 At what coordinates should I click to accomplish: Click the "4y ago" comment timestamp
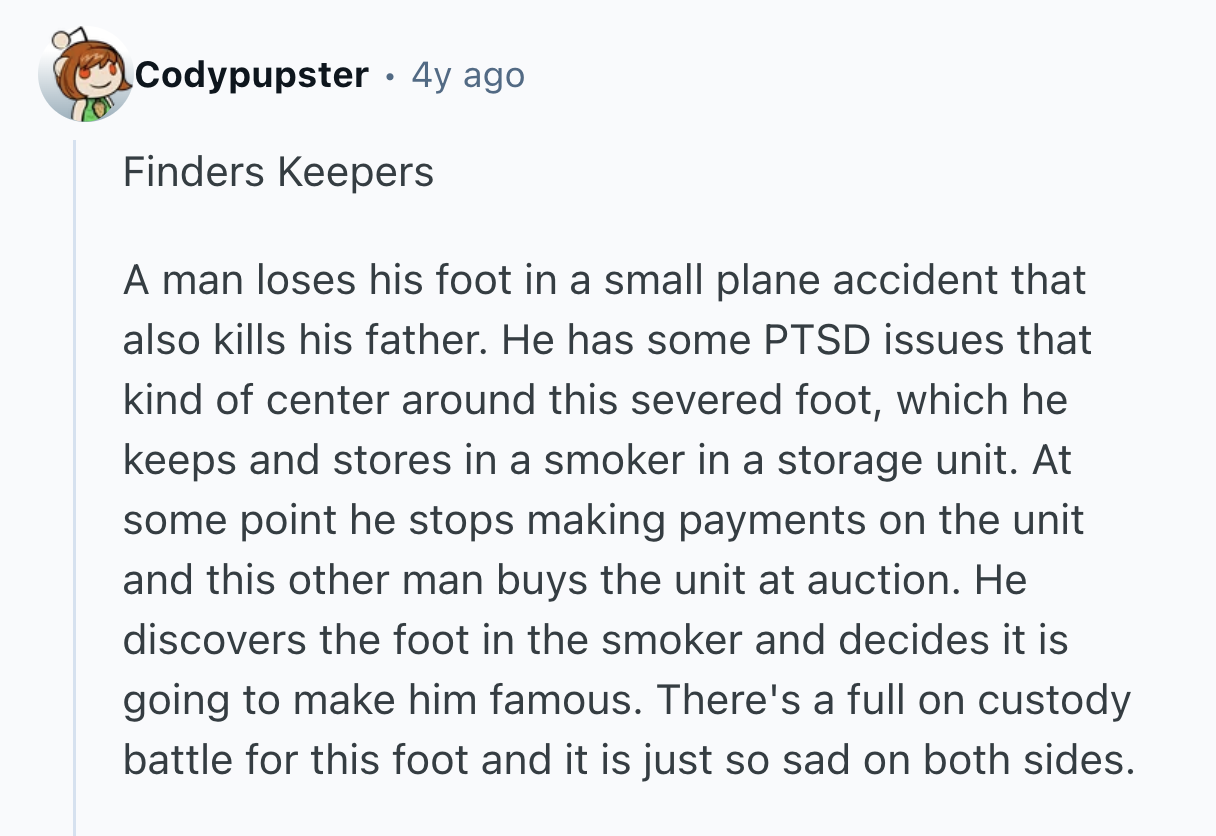[x=468, y=75]
